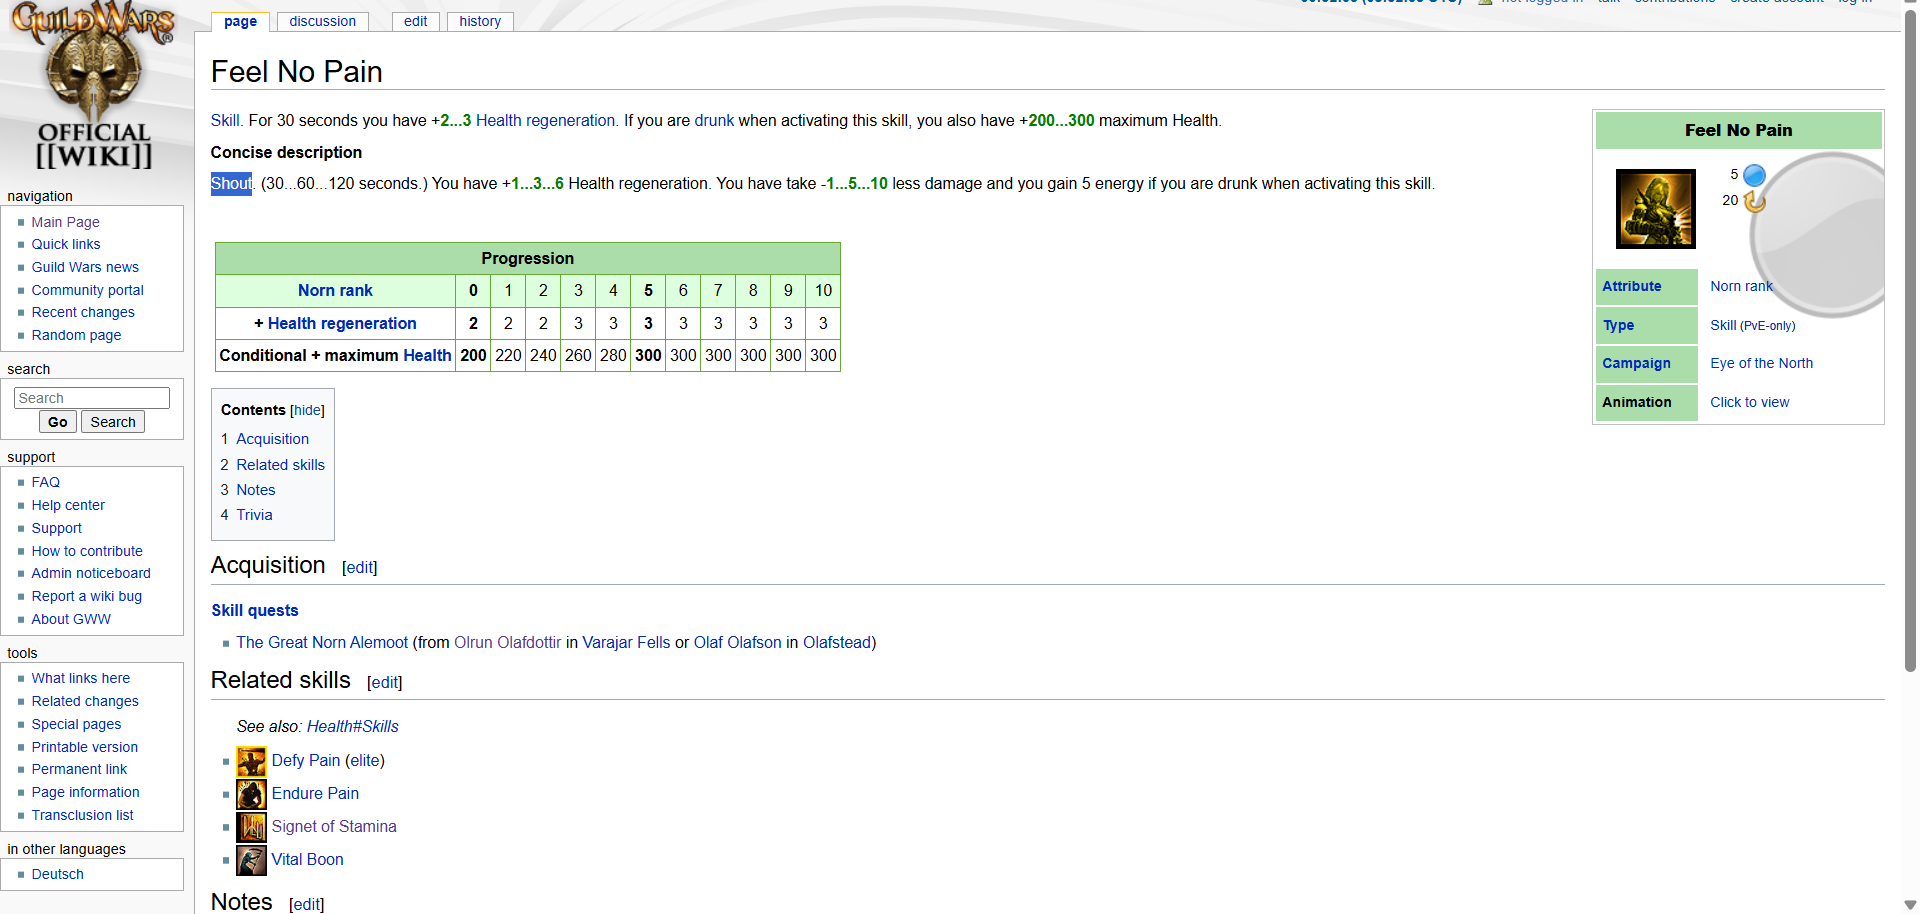Edit the Related skills section
The height and width of the screenshot is (914, 1920).
(x=384, y=682)
